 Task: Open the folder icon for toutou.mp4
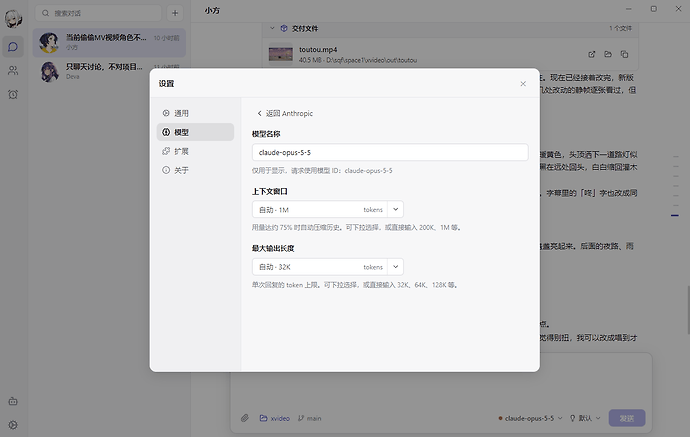pos(608,54)
